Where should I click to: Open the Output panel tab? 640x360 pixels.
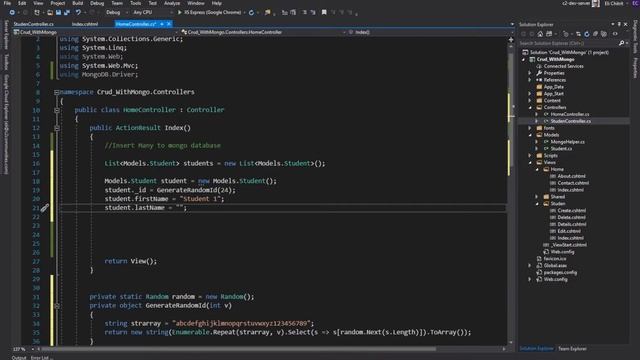click(19, 358)
